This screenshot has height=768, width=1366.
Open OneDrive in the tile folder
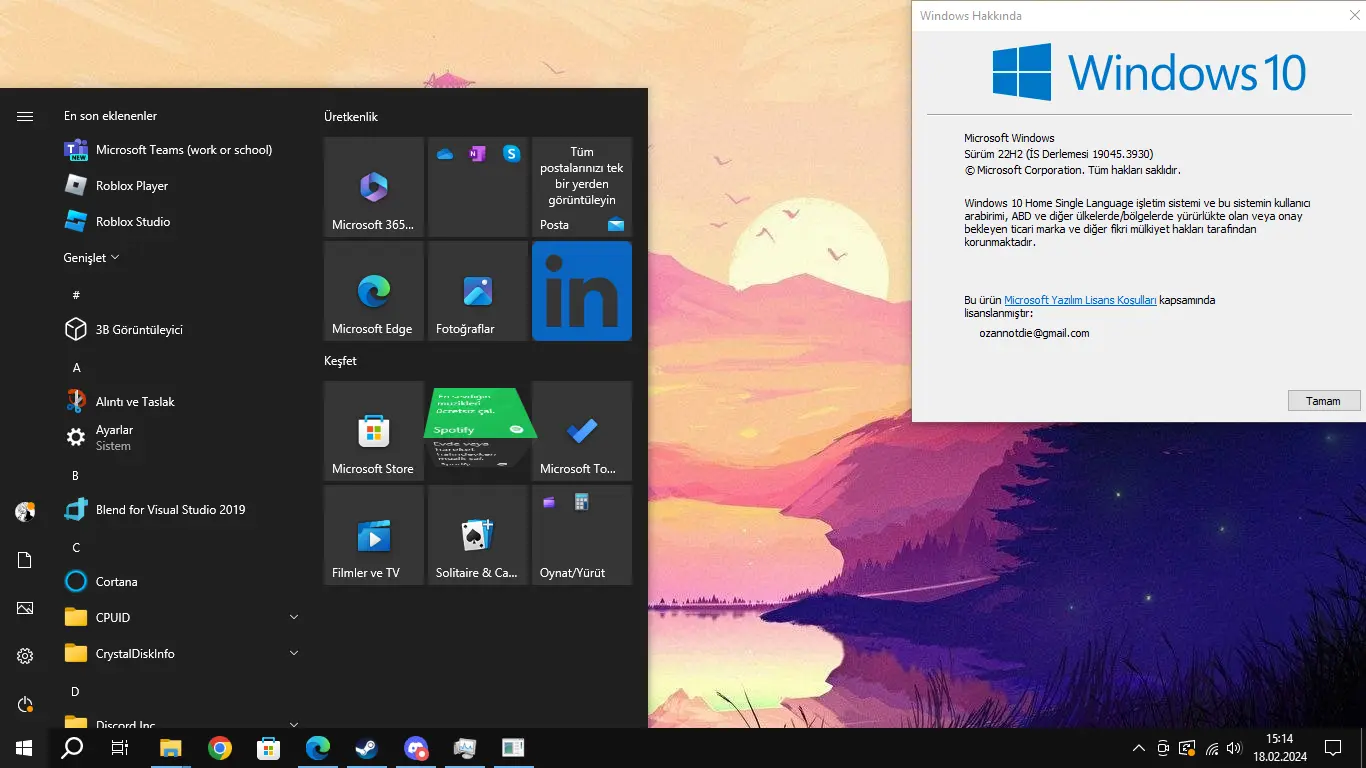pos(445,154)
